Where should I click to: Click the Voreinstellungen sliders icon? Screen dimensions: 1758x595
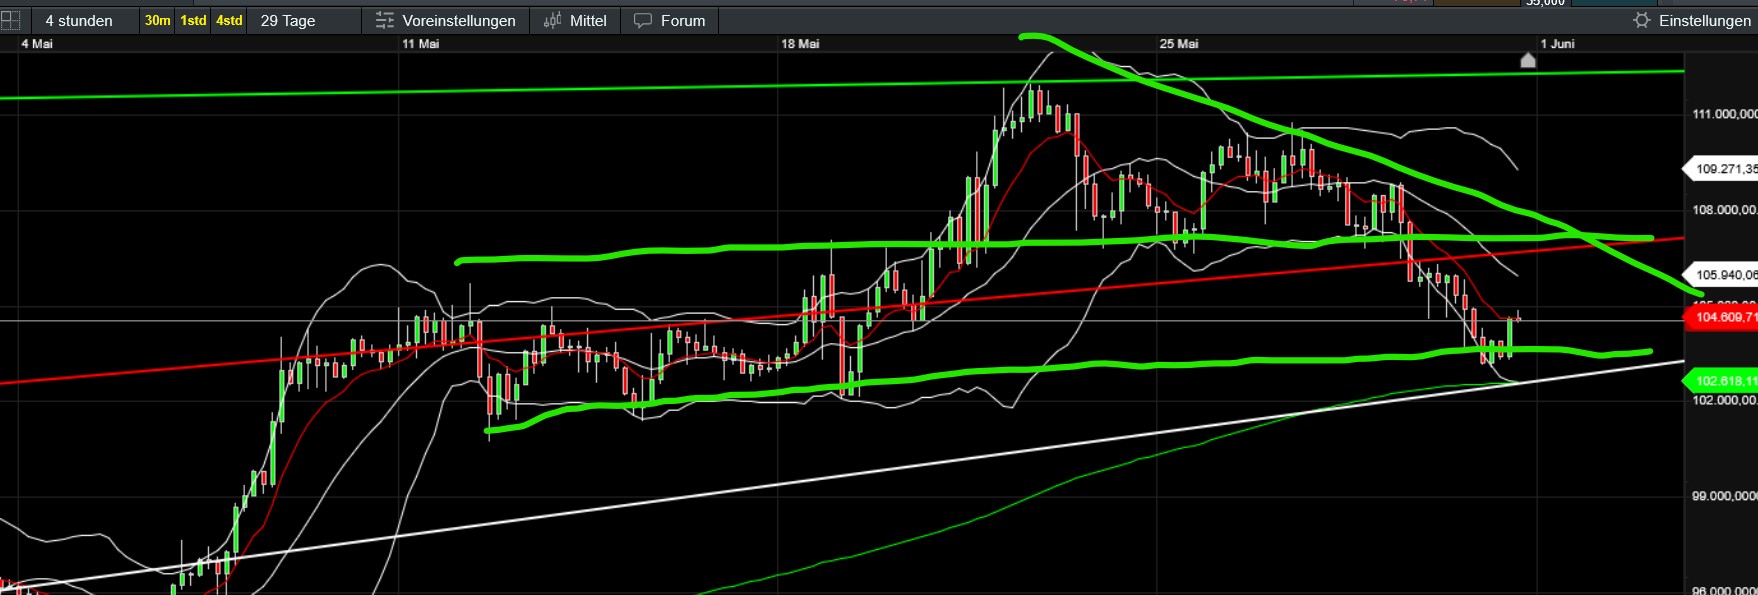385,20
